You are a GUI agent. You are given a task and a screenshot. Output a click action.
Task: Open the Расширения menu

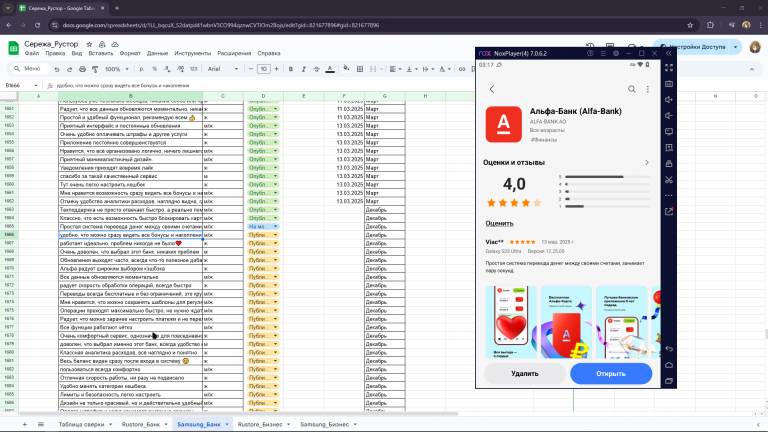click(234, 53)
